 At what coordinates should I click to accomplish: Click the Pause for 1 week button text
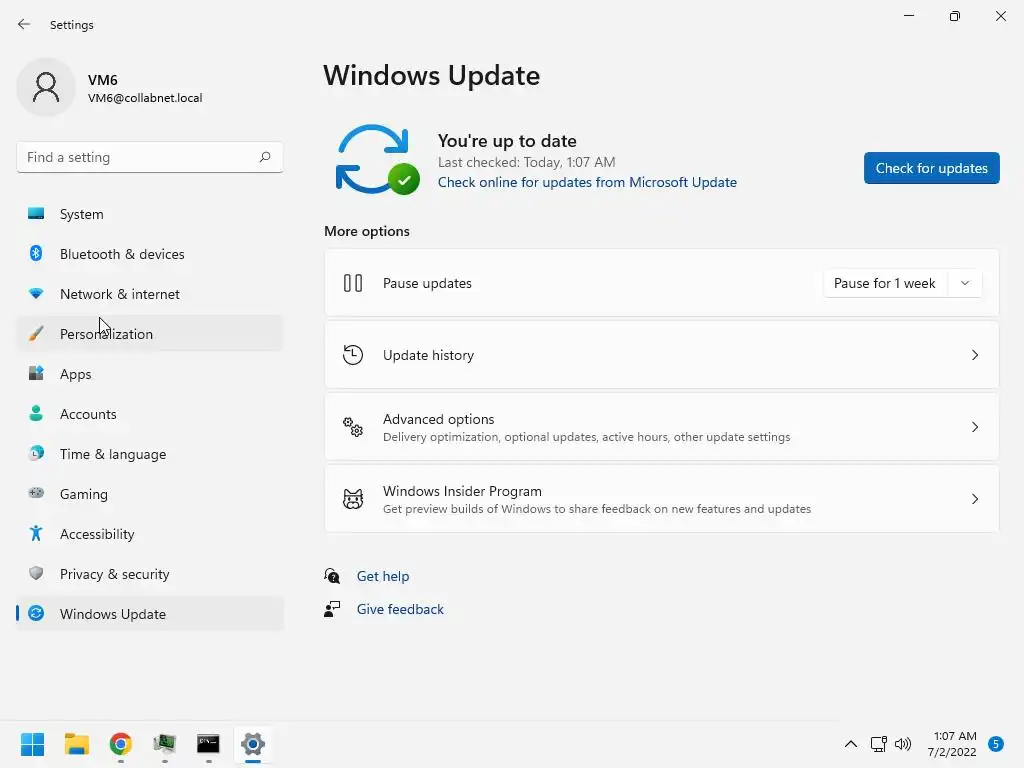coord(884,283)
